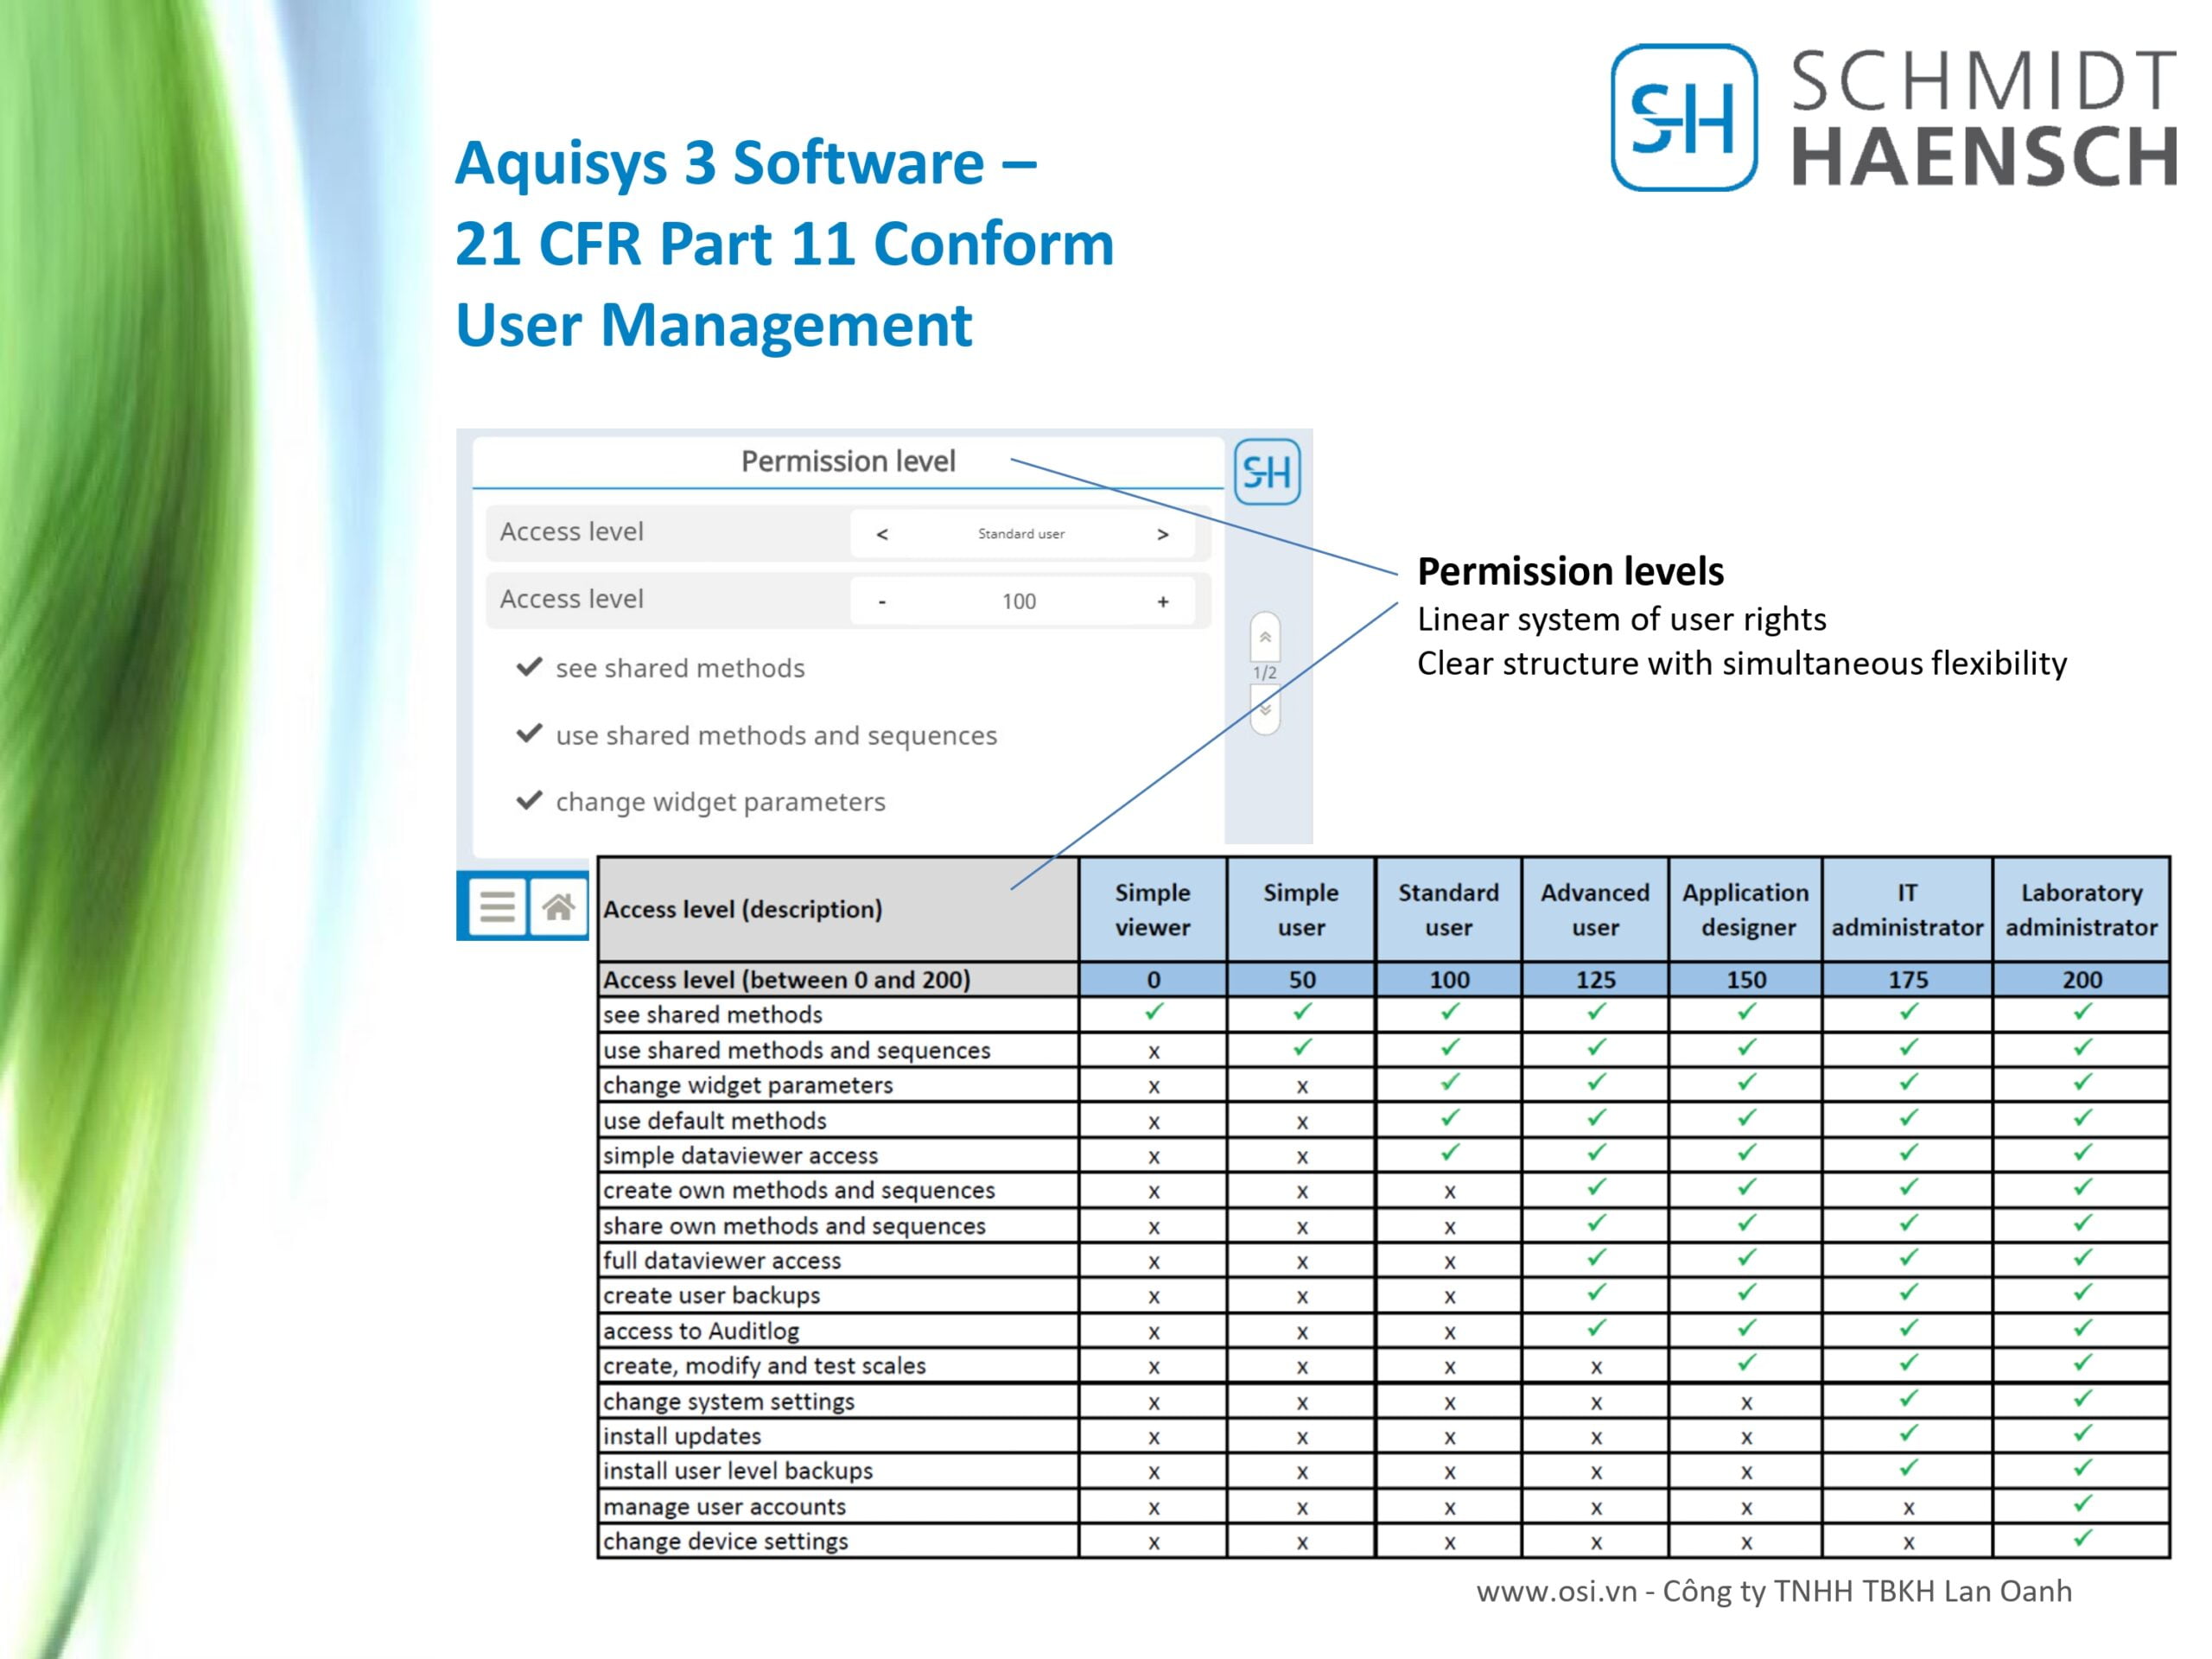Click the access level value 150 cell
Image resolution: width=2212 pixels, height=1659 pixels.
[x=1746, y=979]
